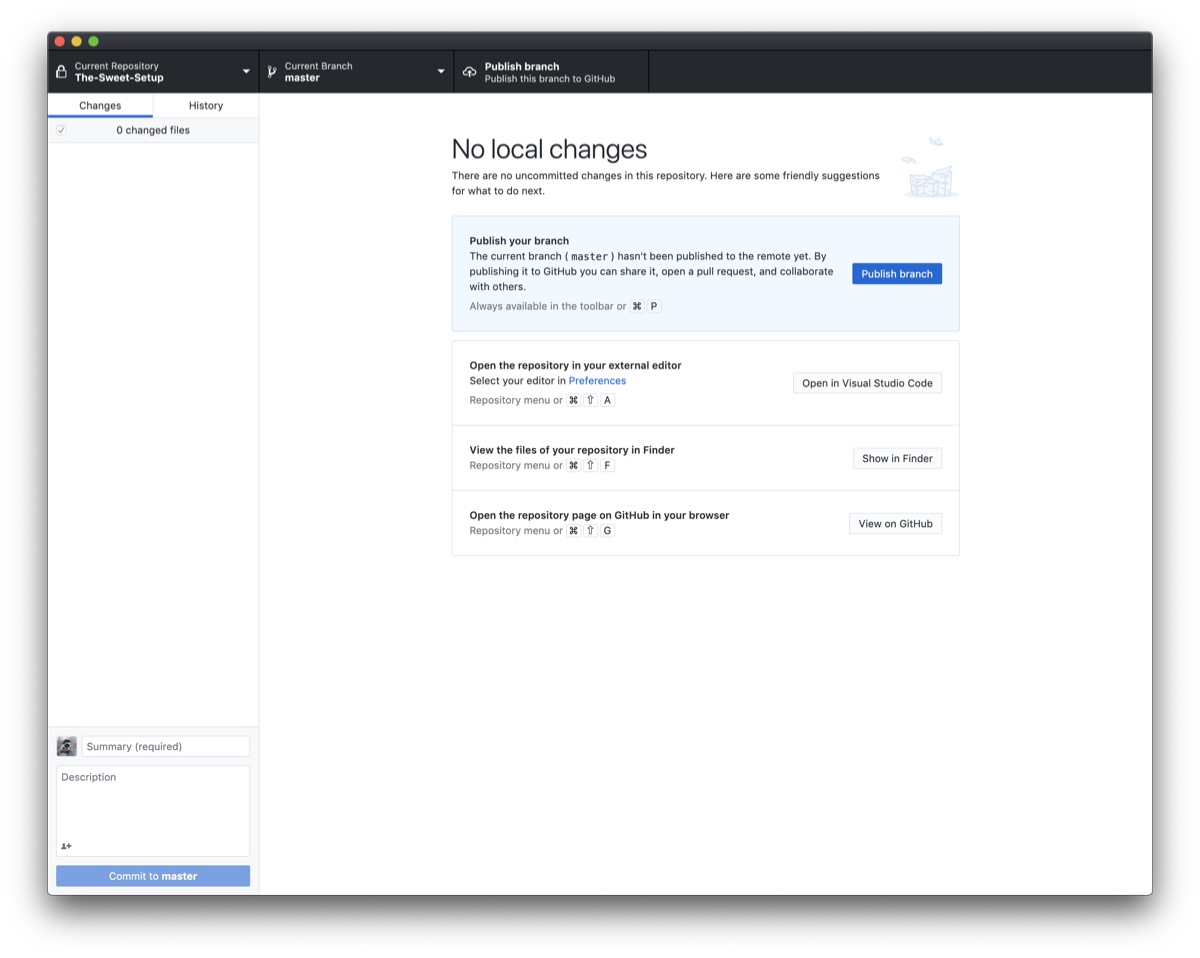Click the green maximize window button
Viewport: 1200px width, 958px height.
pos(94,41)
